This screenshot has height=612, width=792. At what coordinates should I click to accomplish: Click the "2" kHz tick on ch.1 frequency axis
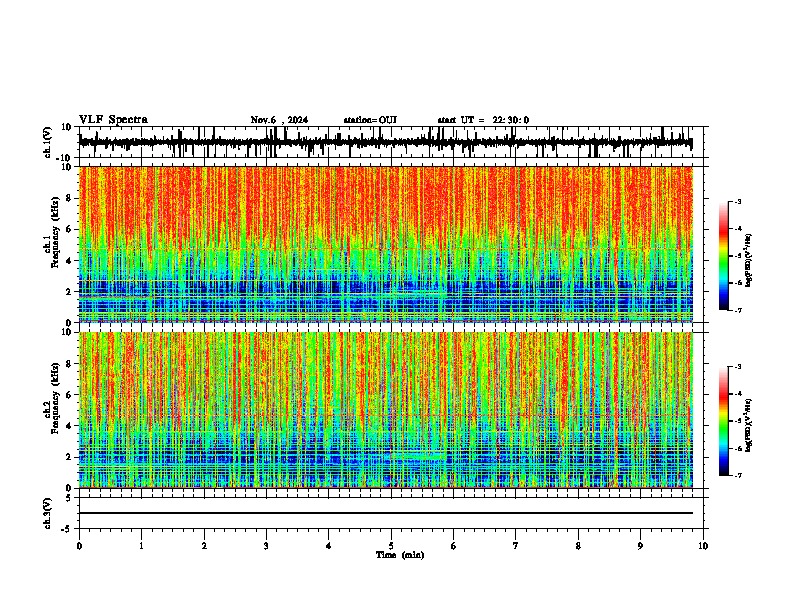click(x=70, y=292)
